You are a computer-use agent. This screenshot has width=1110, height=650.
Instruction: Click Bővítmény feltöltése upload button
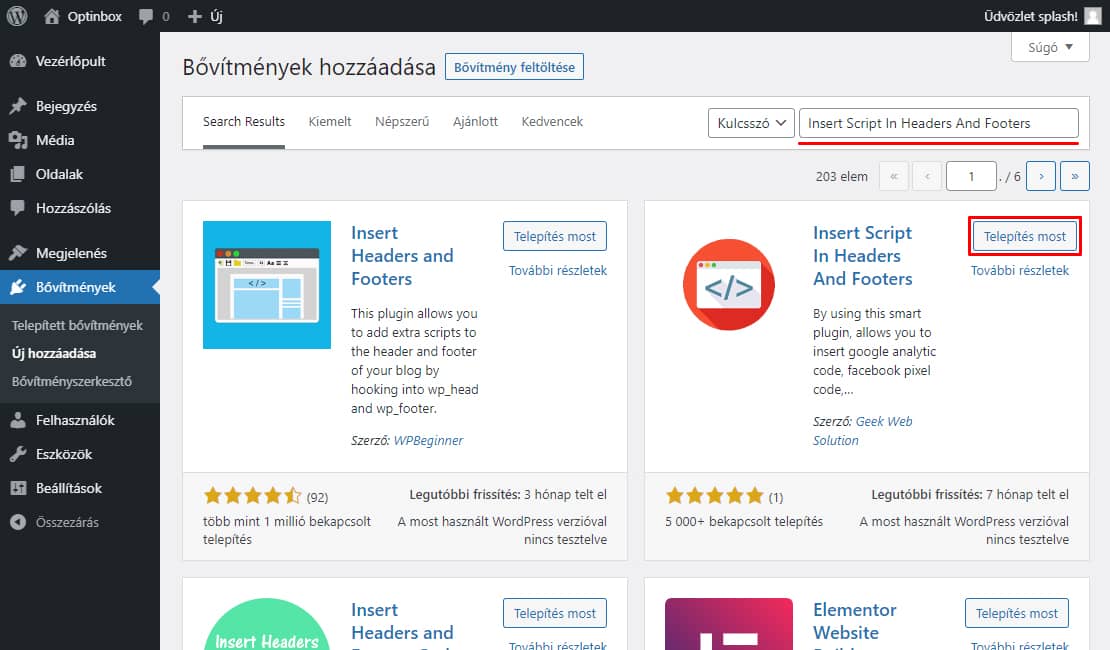pos(514,68)
